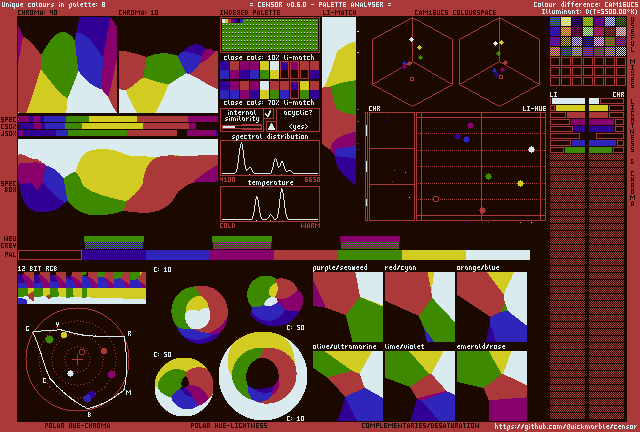This screenshot has width=640, height=432.
Task: Click yellow-over-green pair in 10% li-match row
Action: pos(264,70)
